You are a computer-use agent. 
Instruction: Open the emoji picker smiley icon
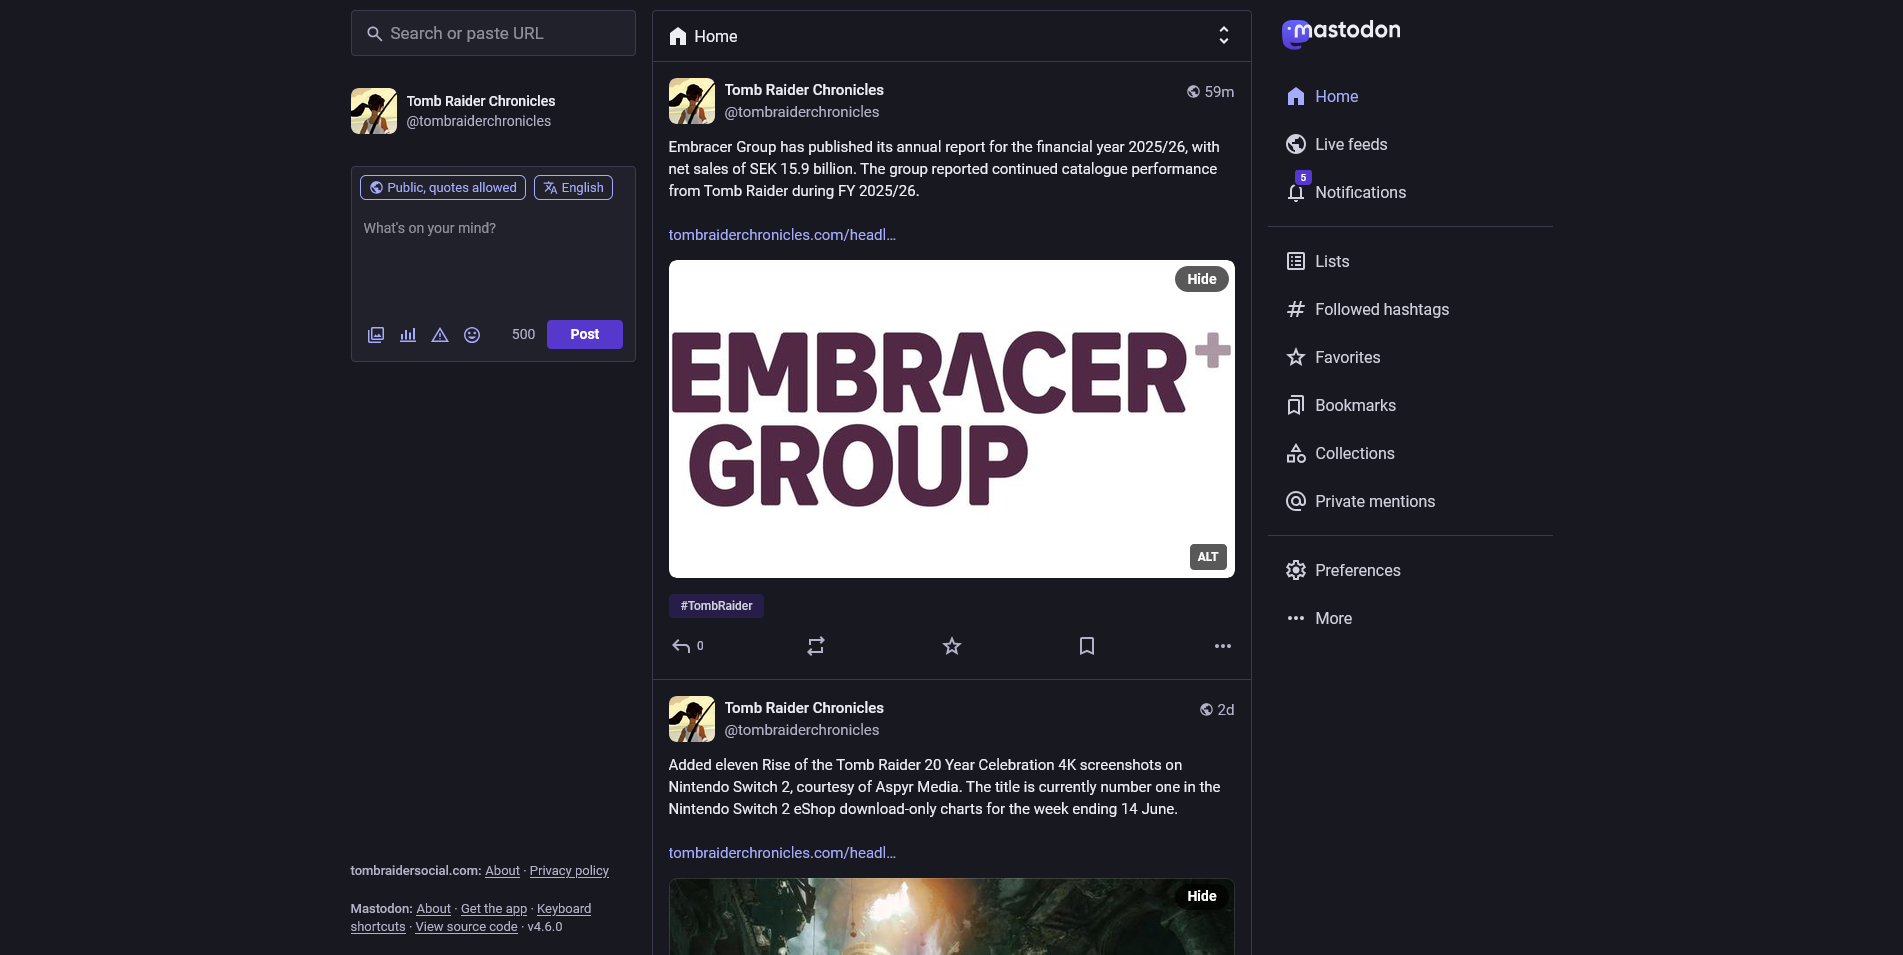tap(472, 335)
